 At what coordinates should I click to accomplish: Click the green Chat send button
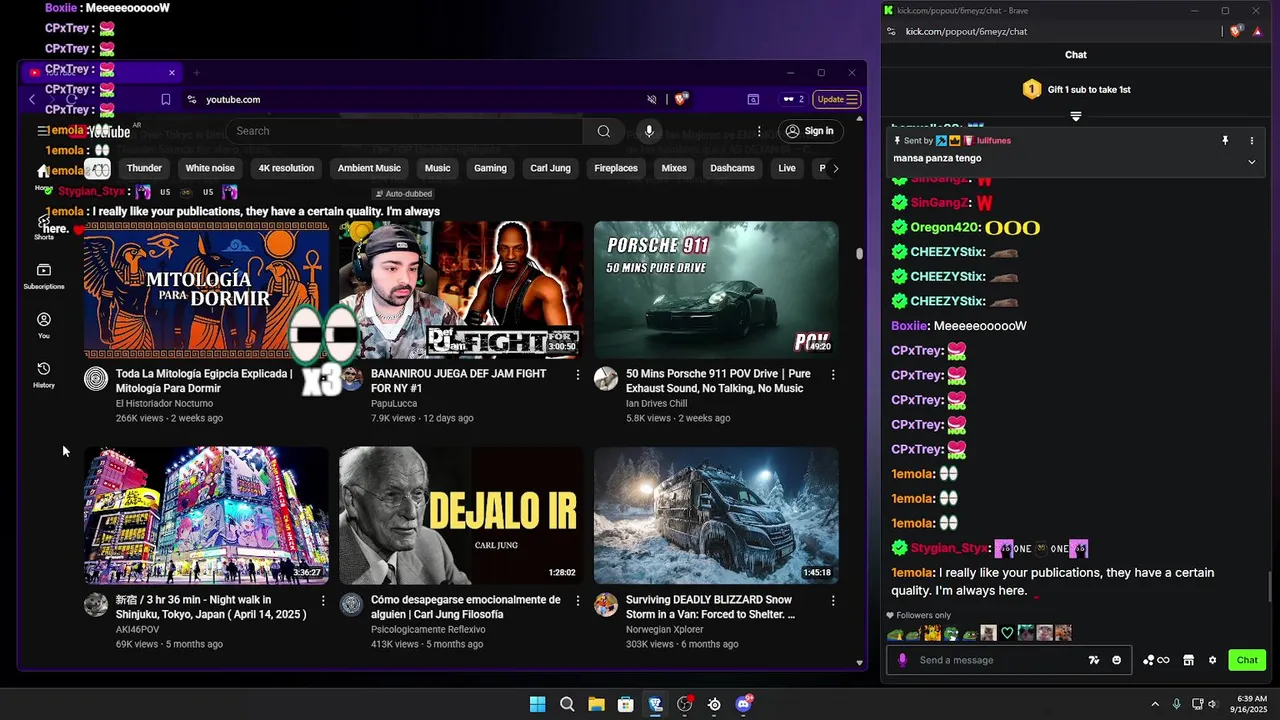(x=1247, y=660)
